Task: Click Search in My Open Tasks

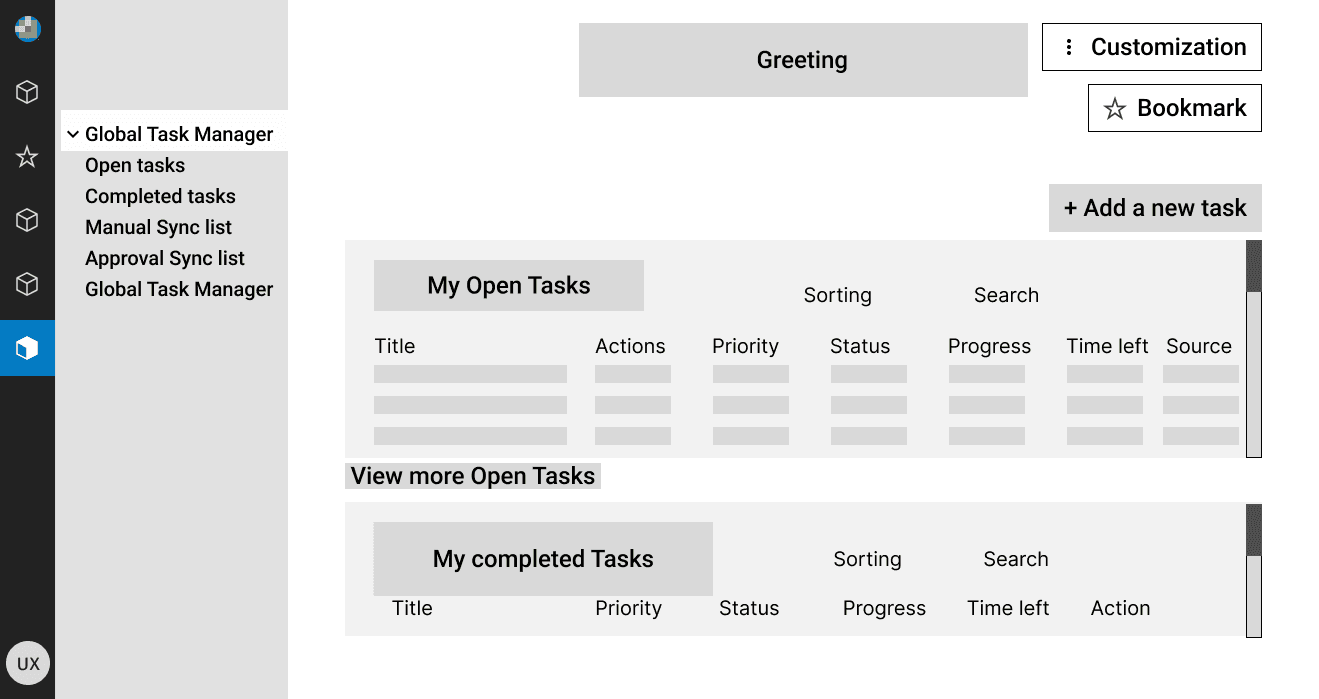Action: point(1006,295)
